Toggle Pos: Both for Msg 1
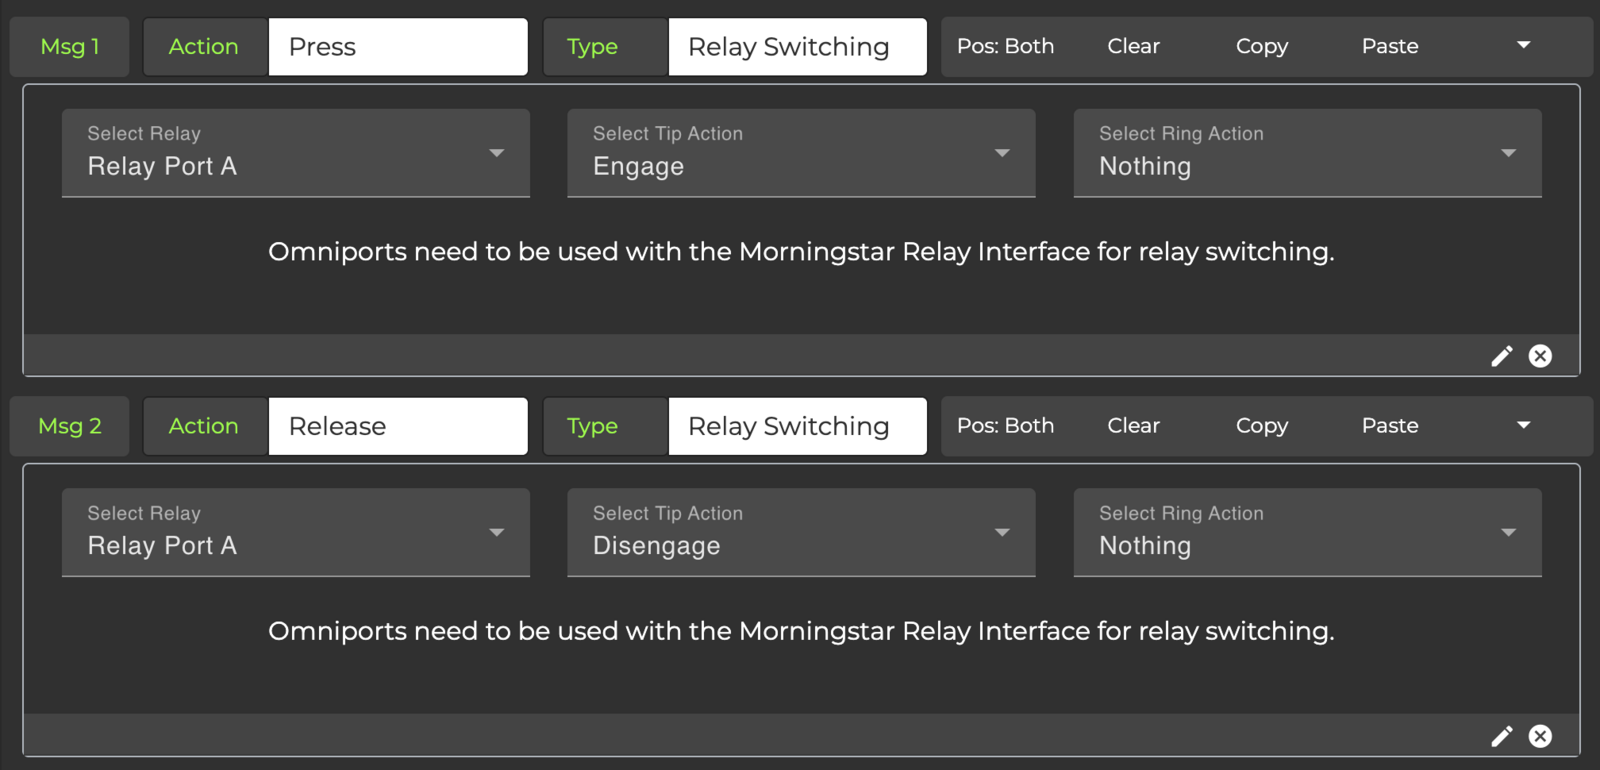This screenshot has height=770, width=1600. [1005, 46]
